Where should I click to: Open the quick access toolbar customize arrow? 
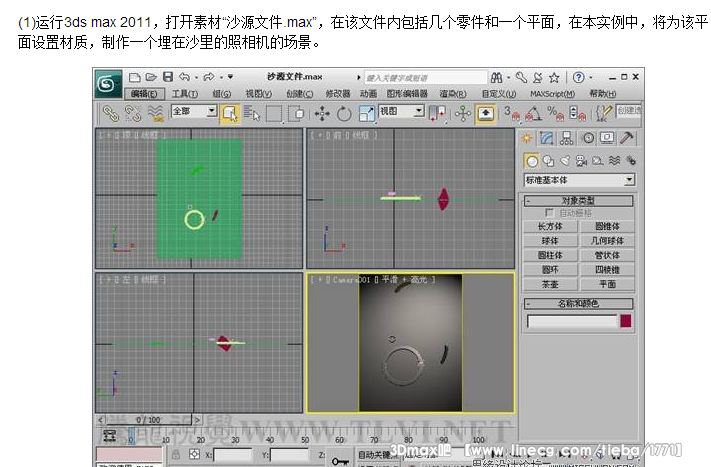pyautogui.click(x=231, y=77)
